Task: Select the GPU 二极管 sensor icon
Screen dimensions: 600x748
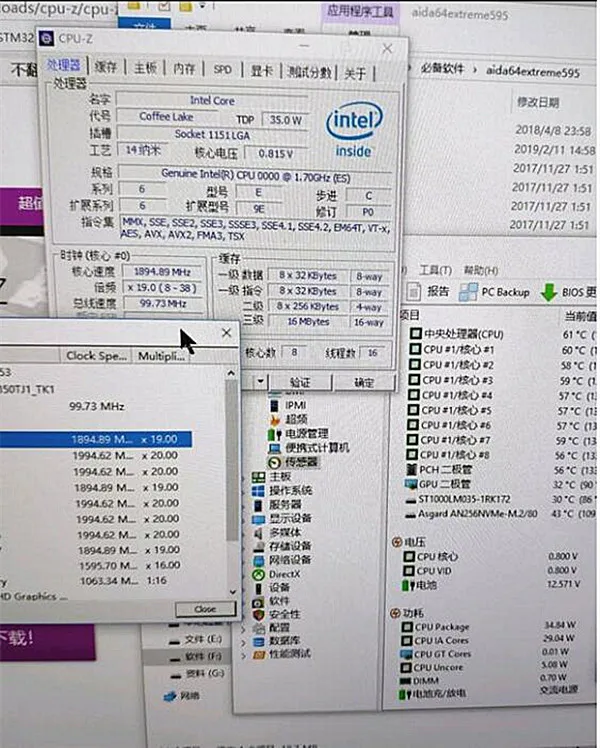Action: pyautogui.click(x=411, y=484)
